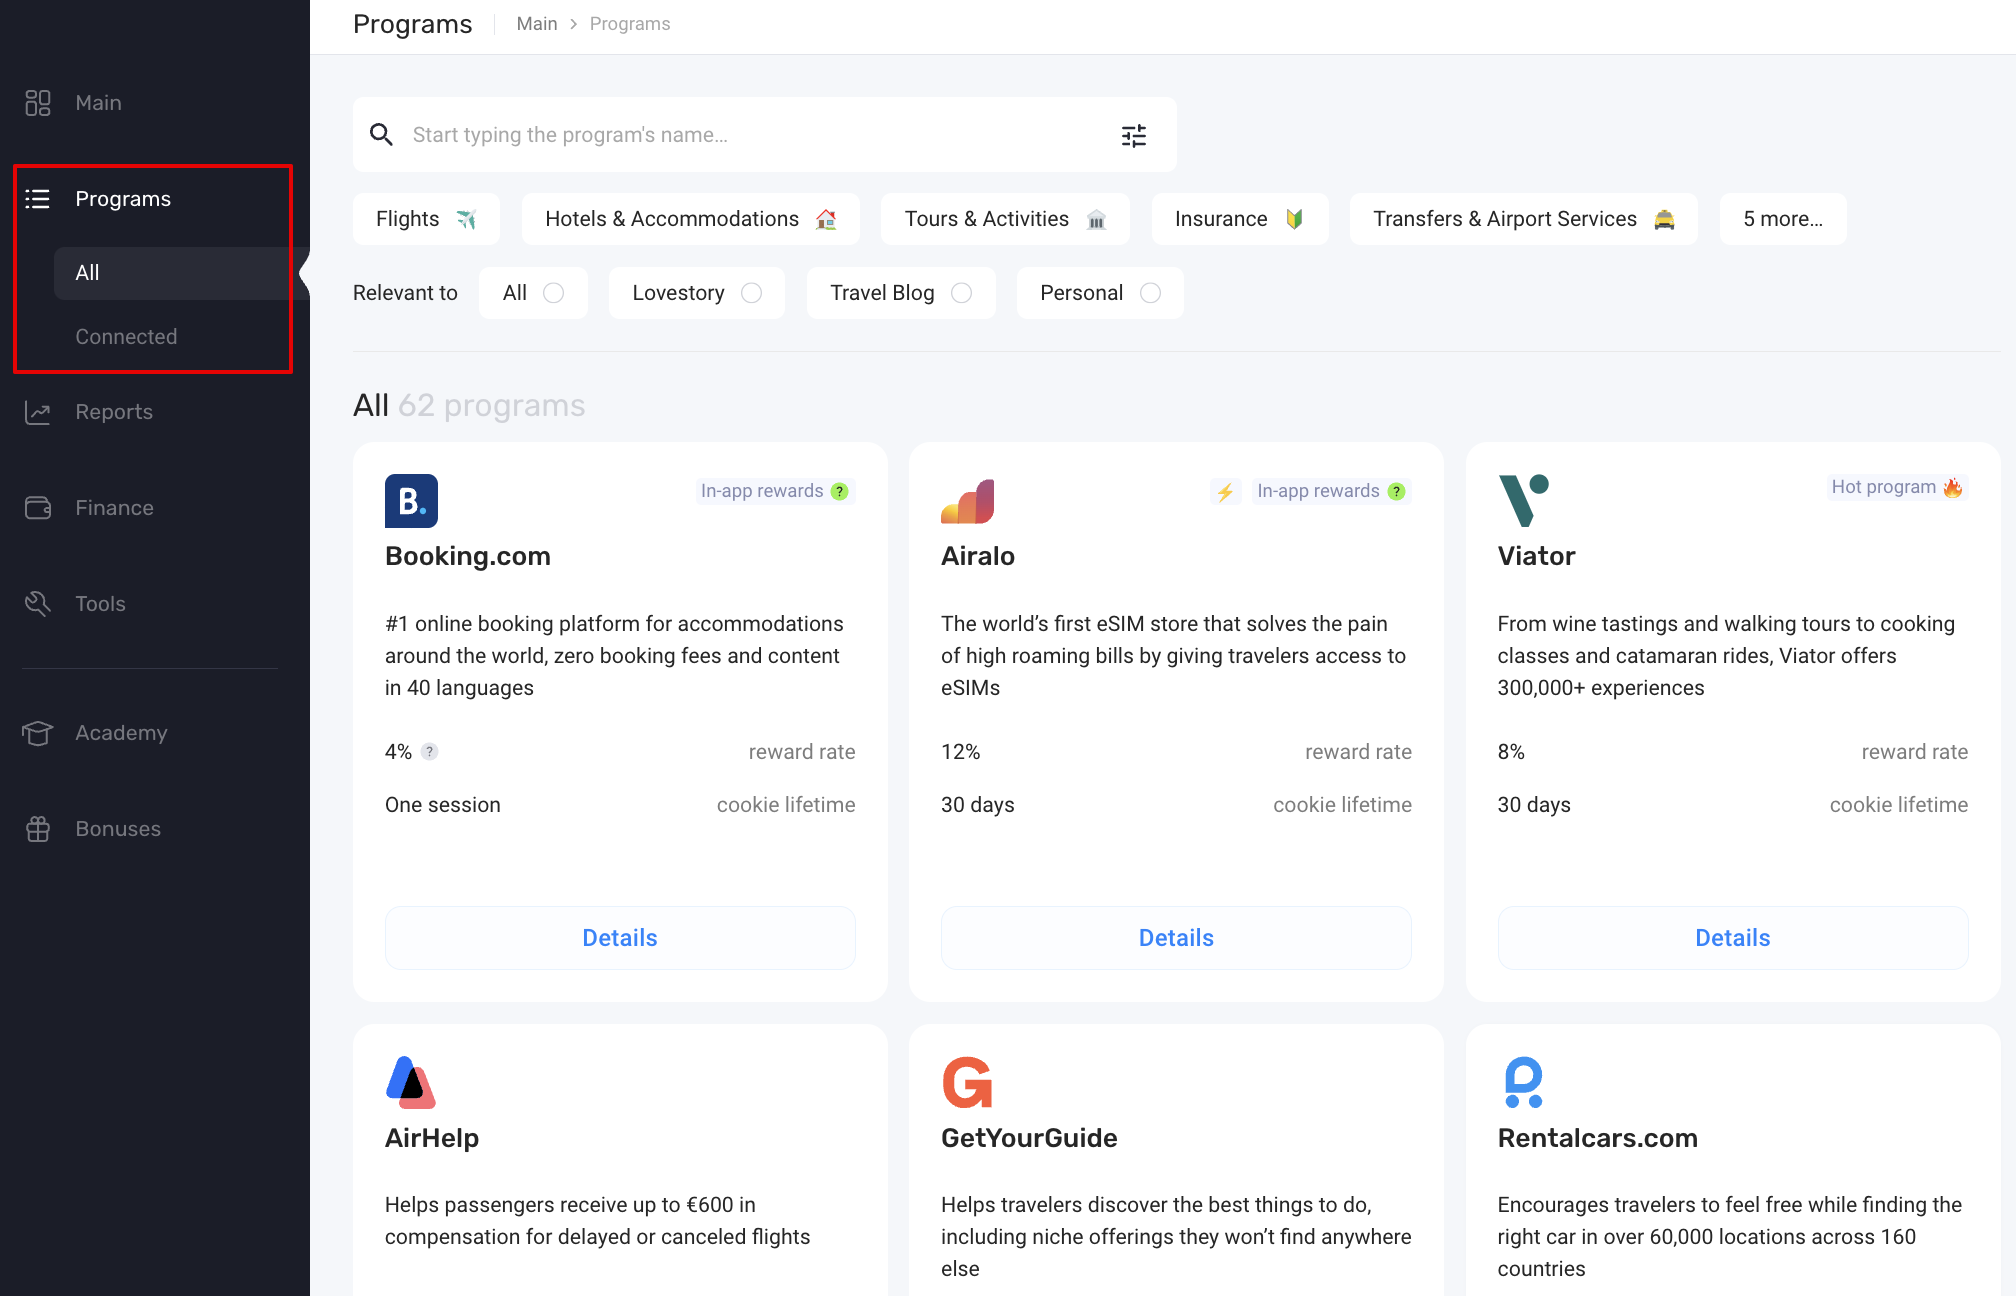The image size is (2016, 1296).
Task: Select the Personal radio option
Action: pyautogui.click(x=1150, y=293)
